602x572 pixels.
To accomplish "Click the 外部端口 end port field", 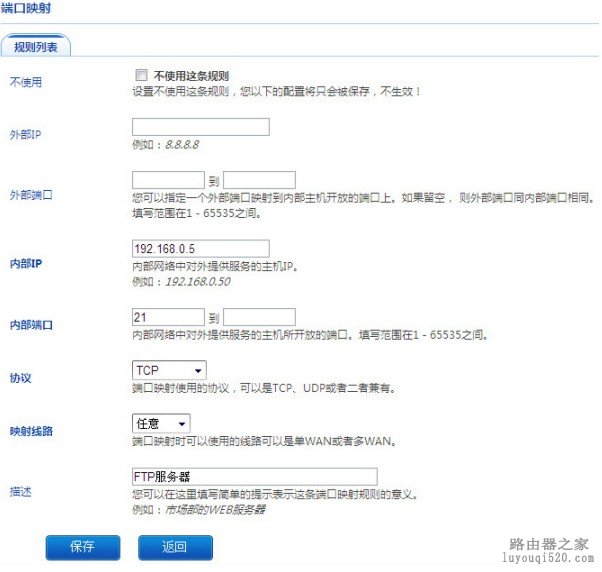I will (x=259, y=180).
